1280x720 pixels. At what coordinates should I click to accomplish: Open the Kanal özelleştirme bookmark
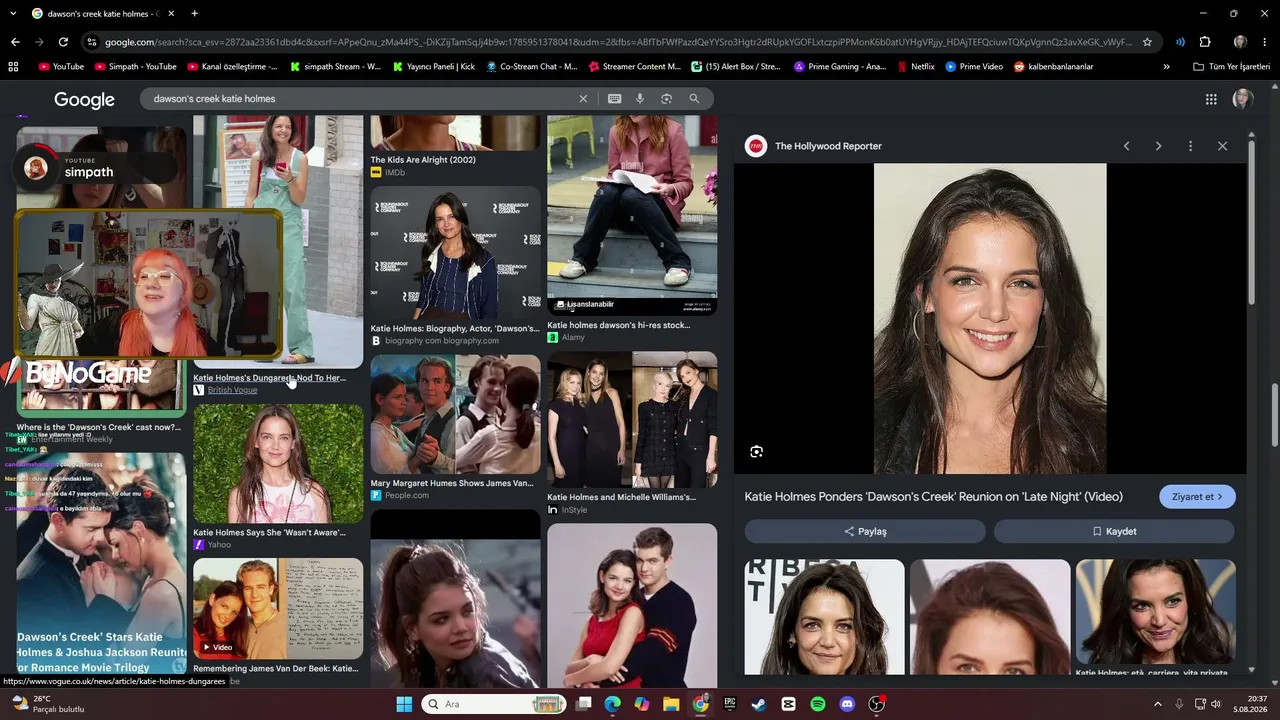tap(232, 67)
